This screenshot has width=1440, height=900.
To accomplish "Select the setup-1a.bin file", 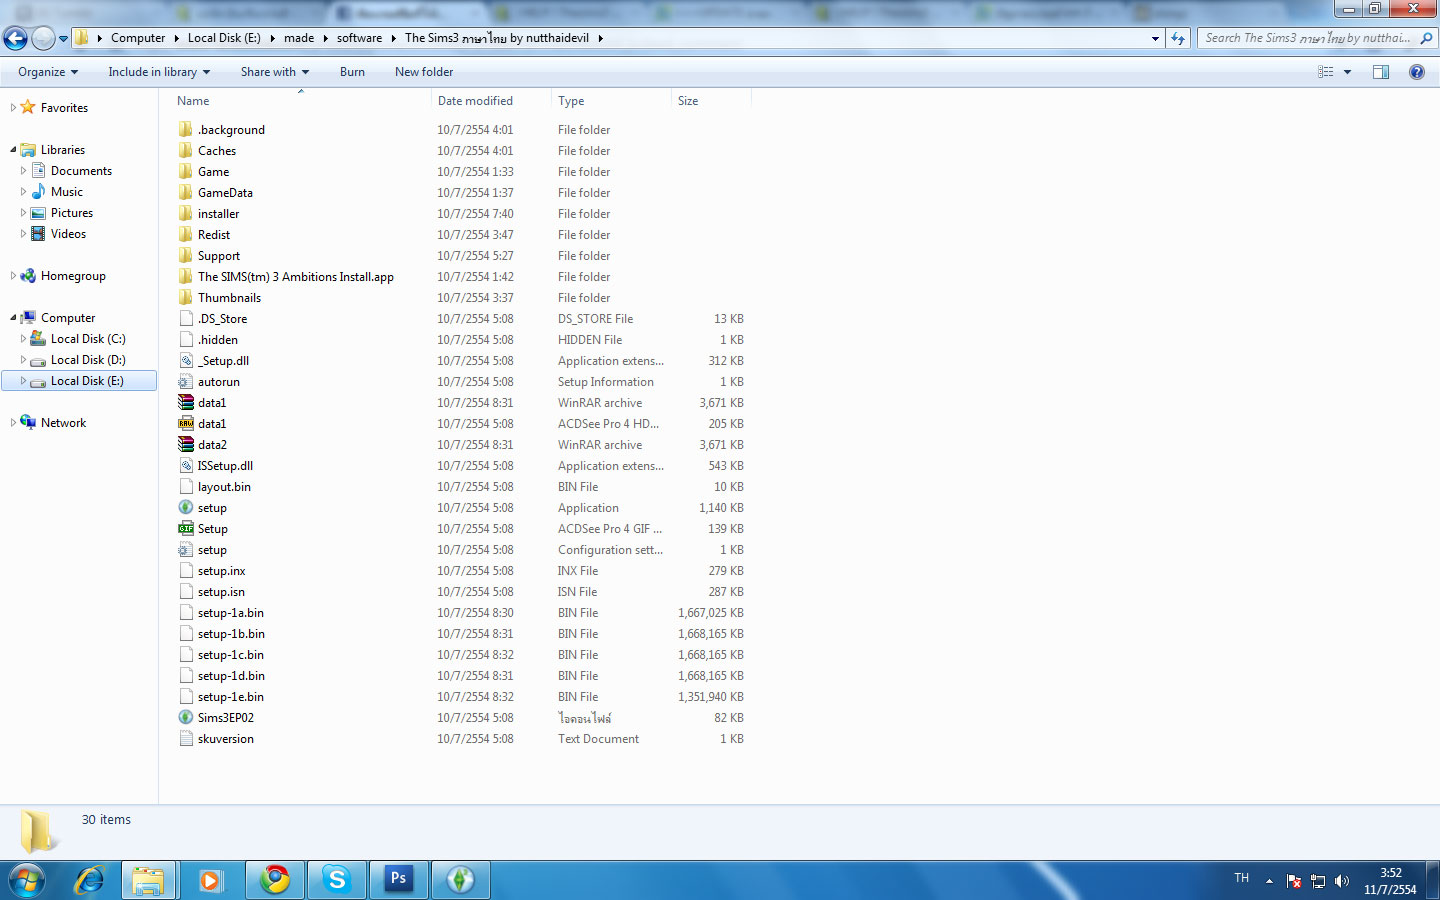I will [x=231, y=613].
